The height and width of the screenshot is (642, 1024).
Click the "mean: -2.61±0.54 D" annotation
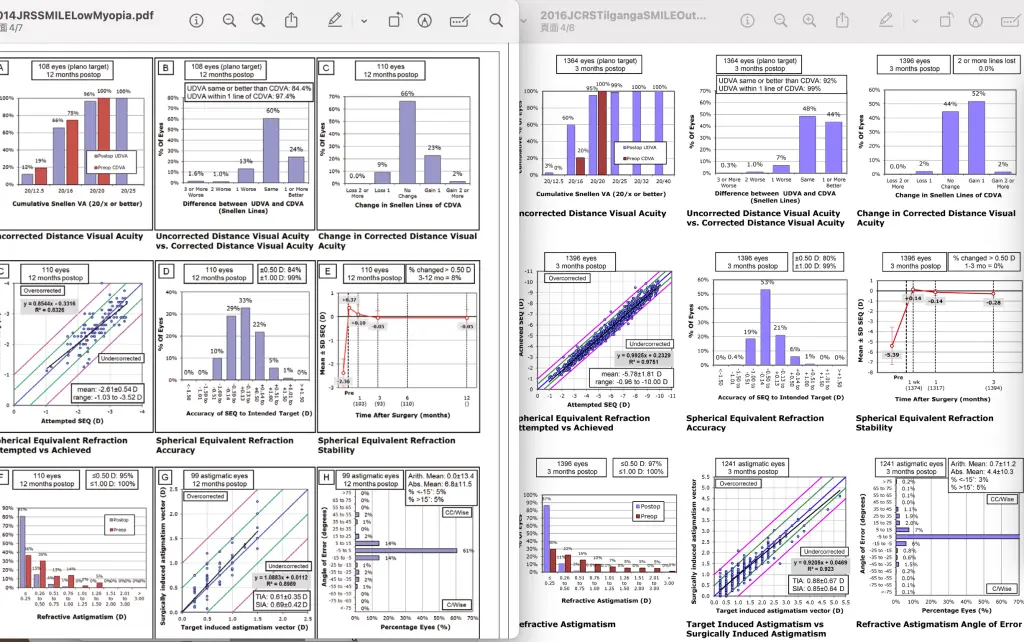107,389
